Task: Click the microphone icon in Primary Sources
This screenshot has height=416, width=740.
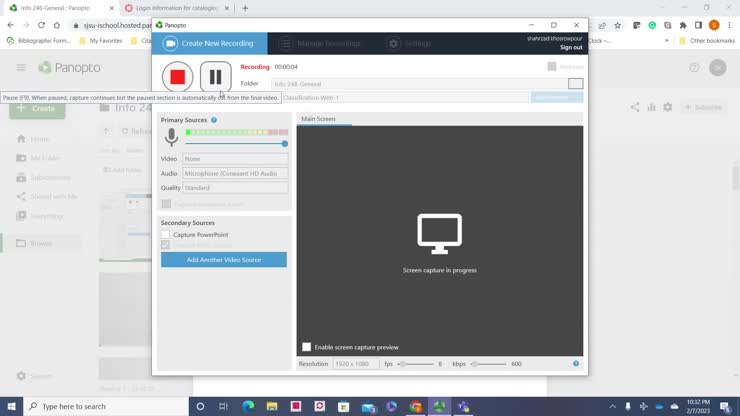Action: pos(171,137)
